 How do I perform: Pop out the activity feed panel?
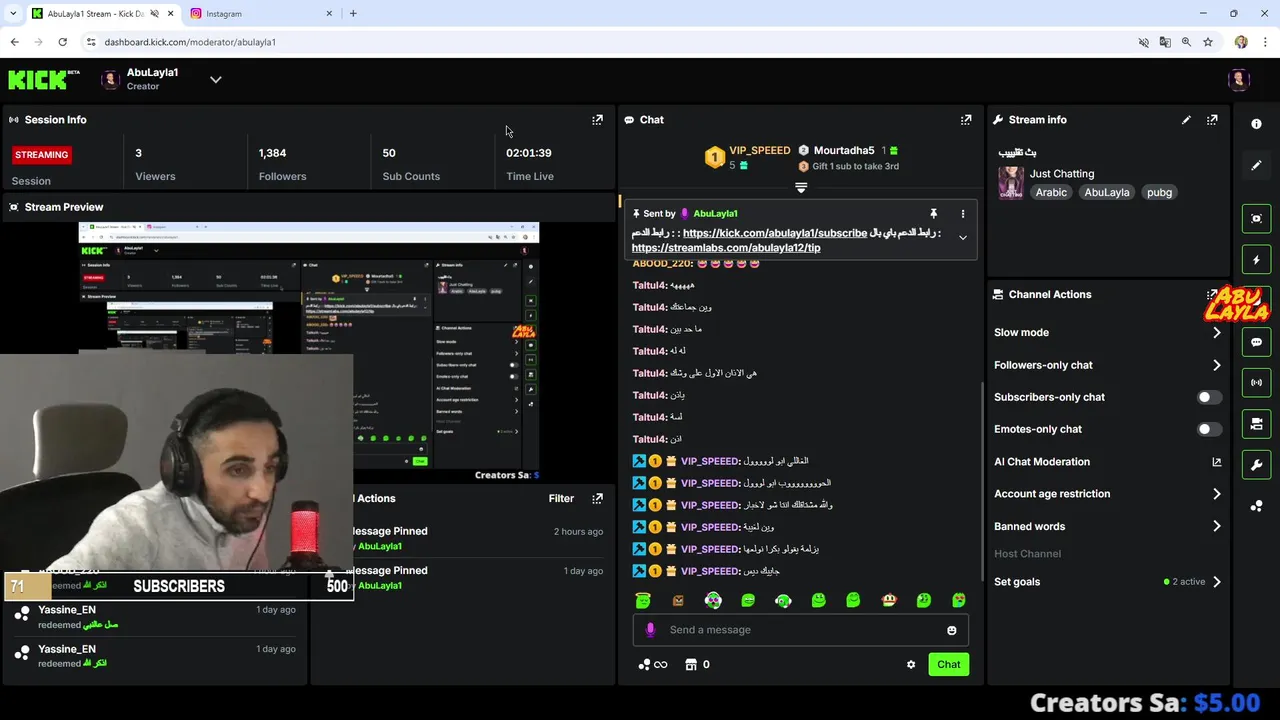pyautogui.click(x=598, y=498)
